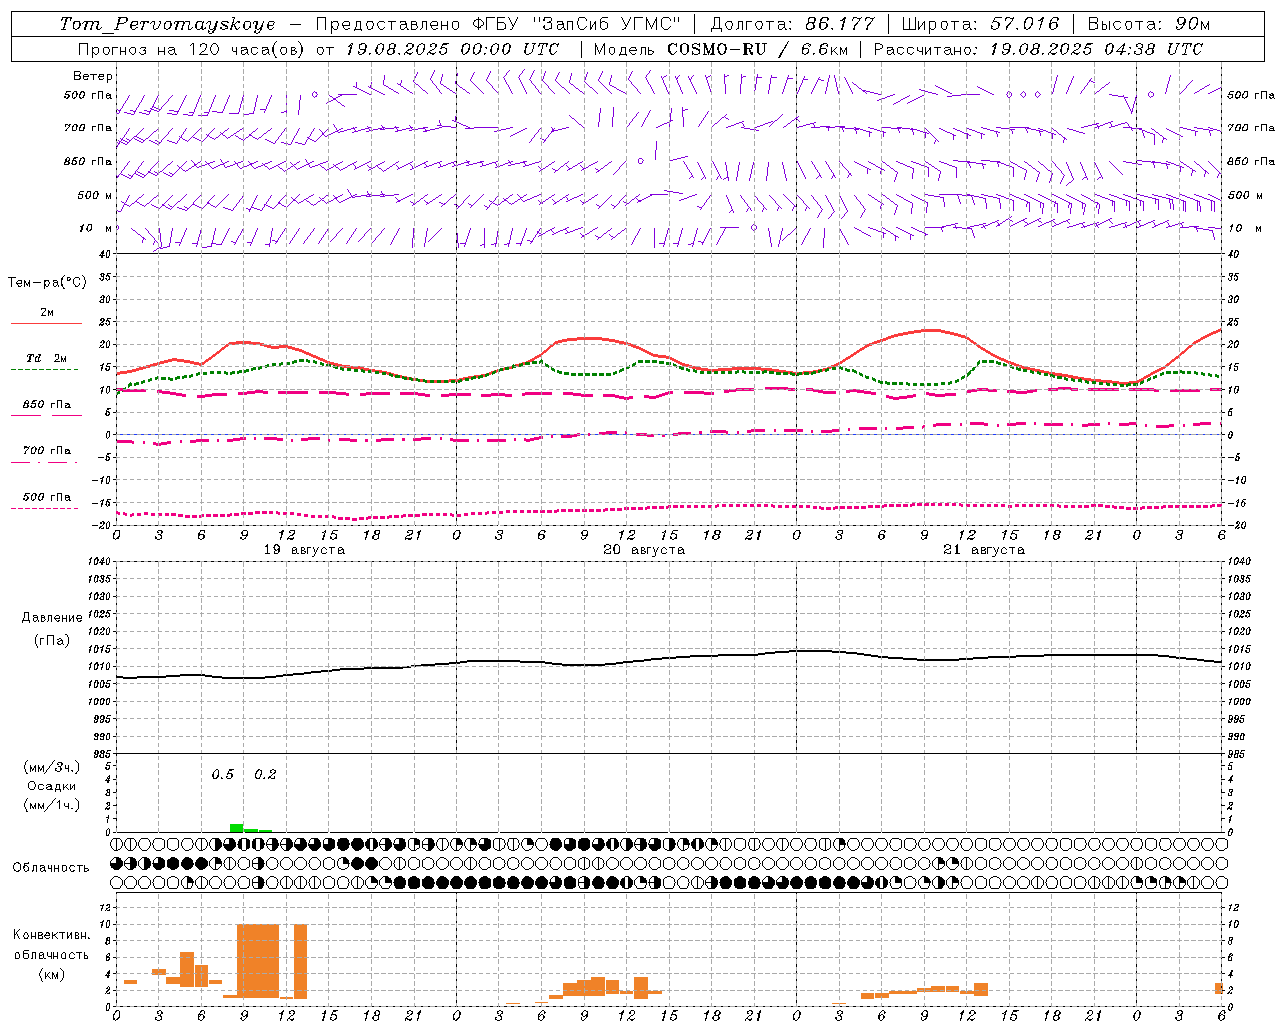Pick the green Td 2м dew point legend
The image size is (1280, 1024).
tap(46, 363)
